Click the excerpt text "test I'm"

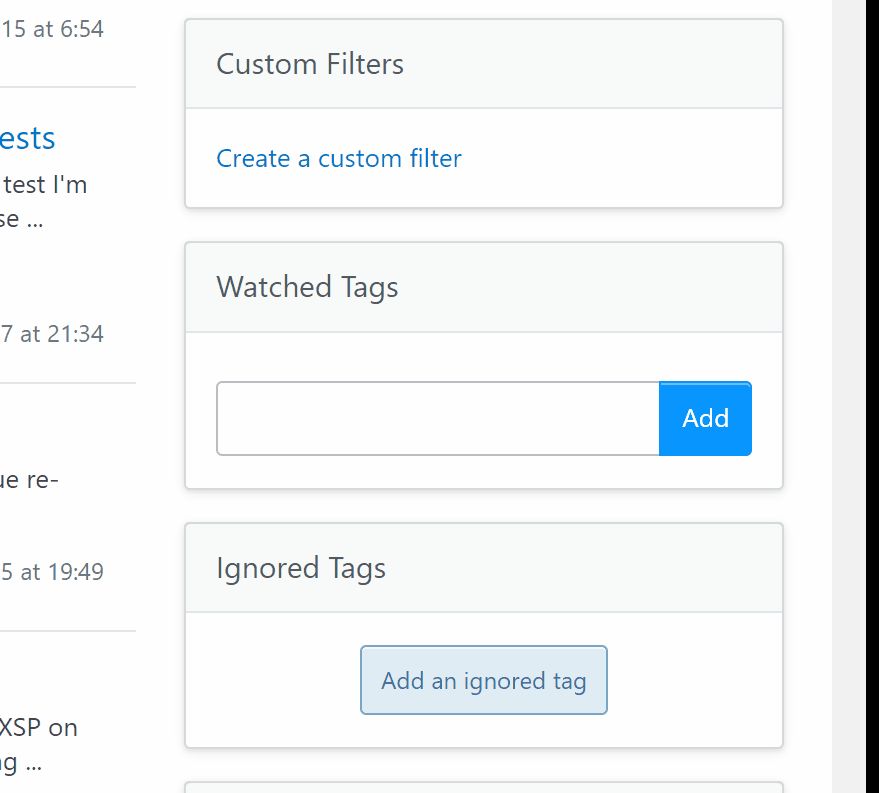pos(45,185)
